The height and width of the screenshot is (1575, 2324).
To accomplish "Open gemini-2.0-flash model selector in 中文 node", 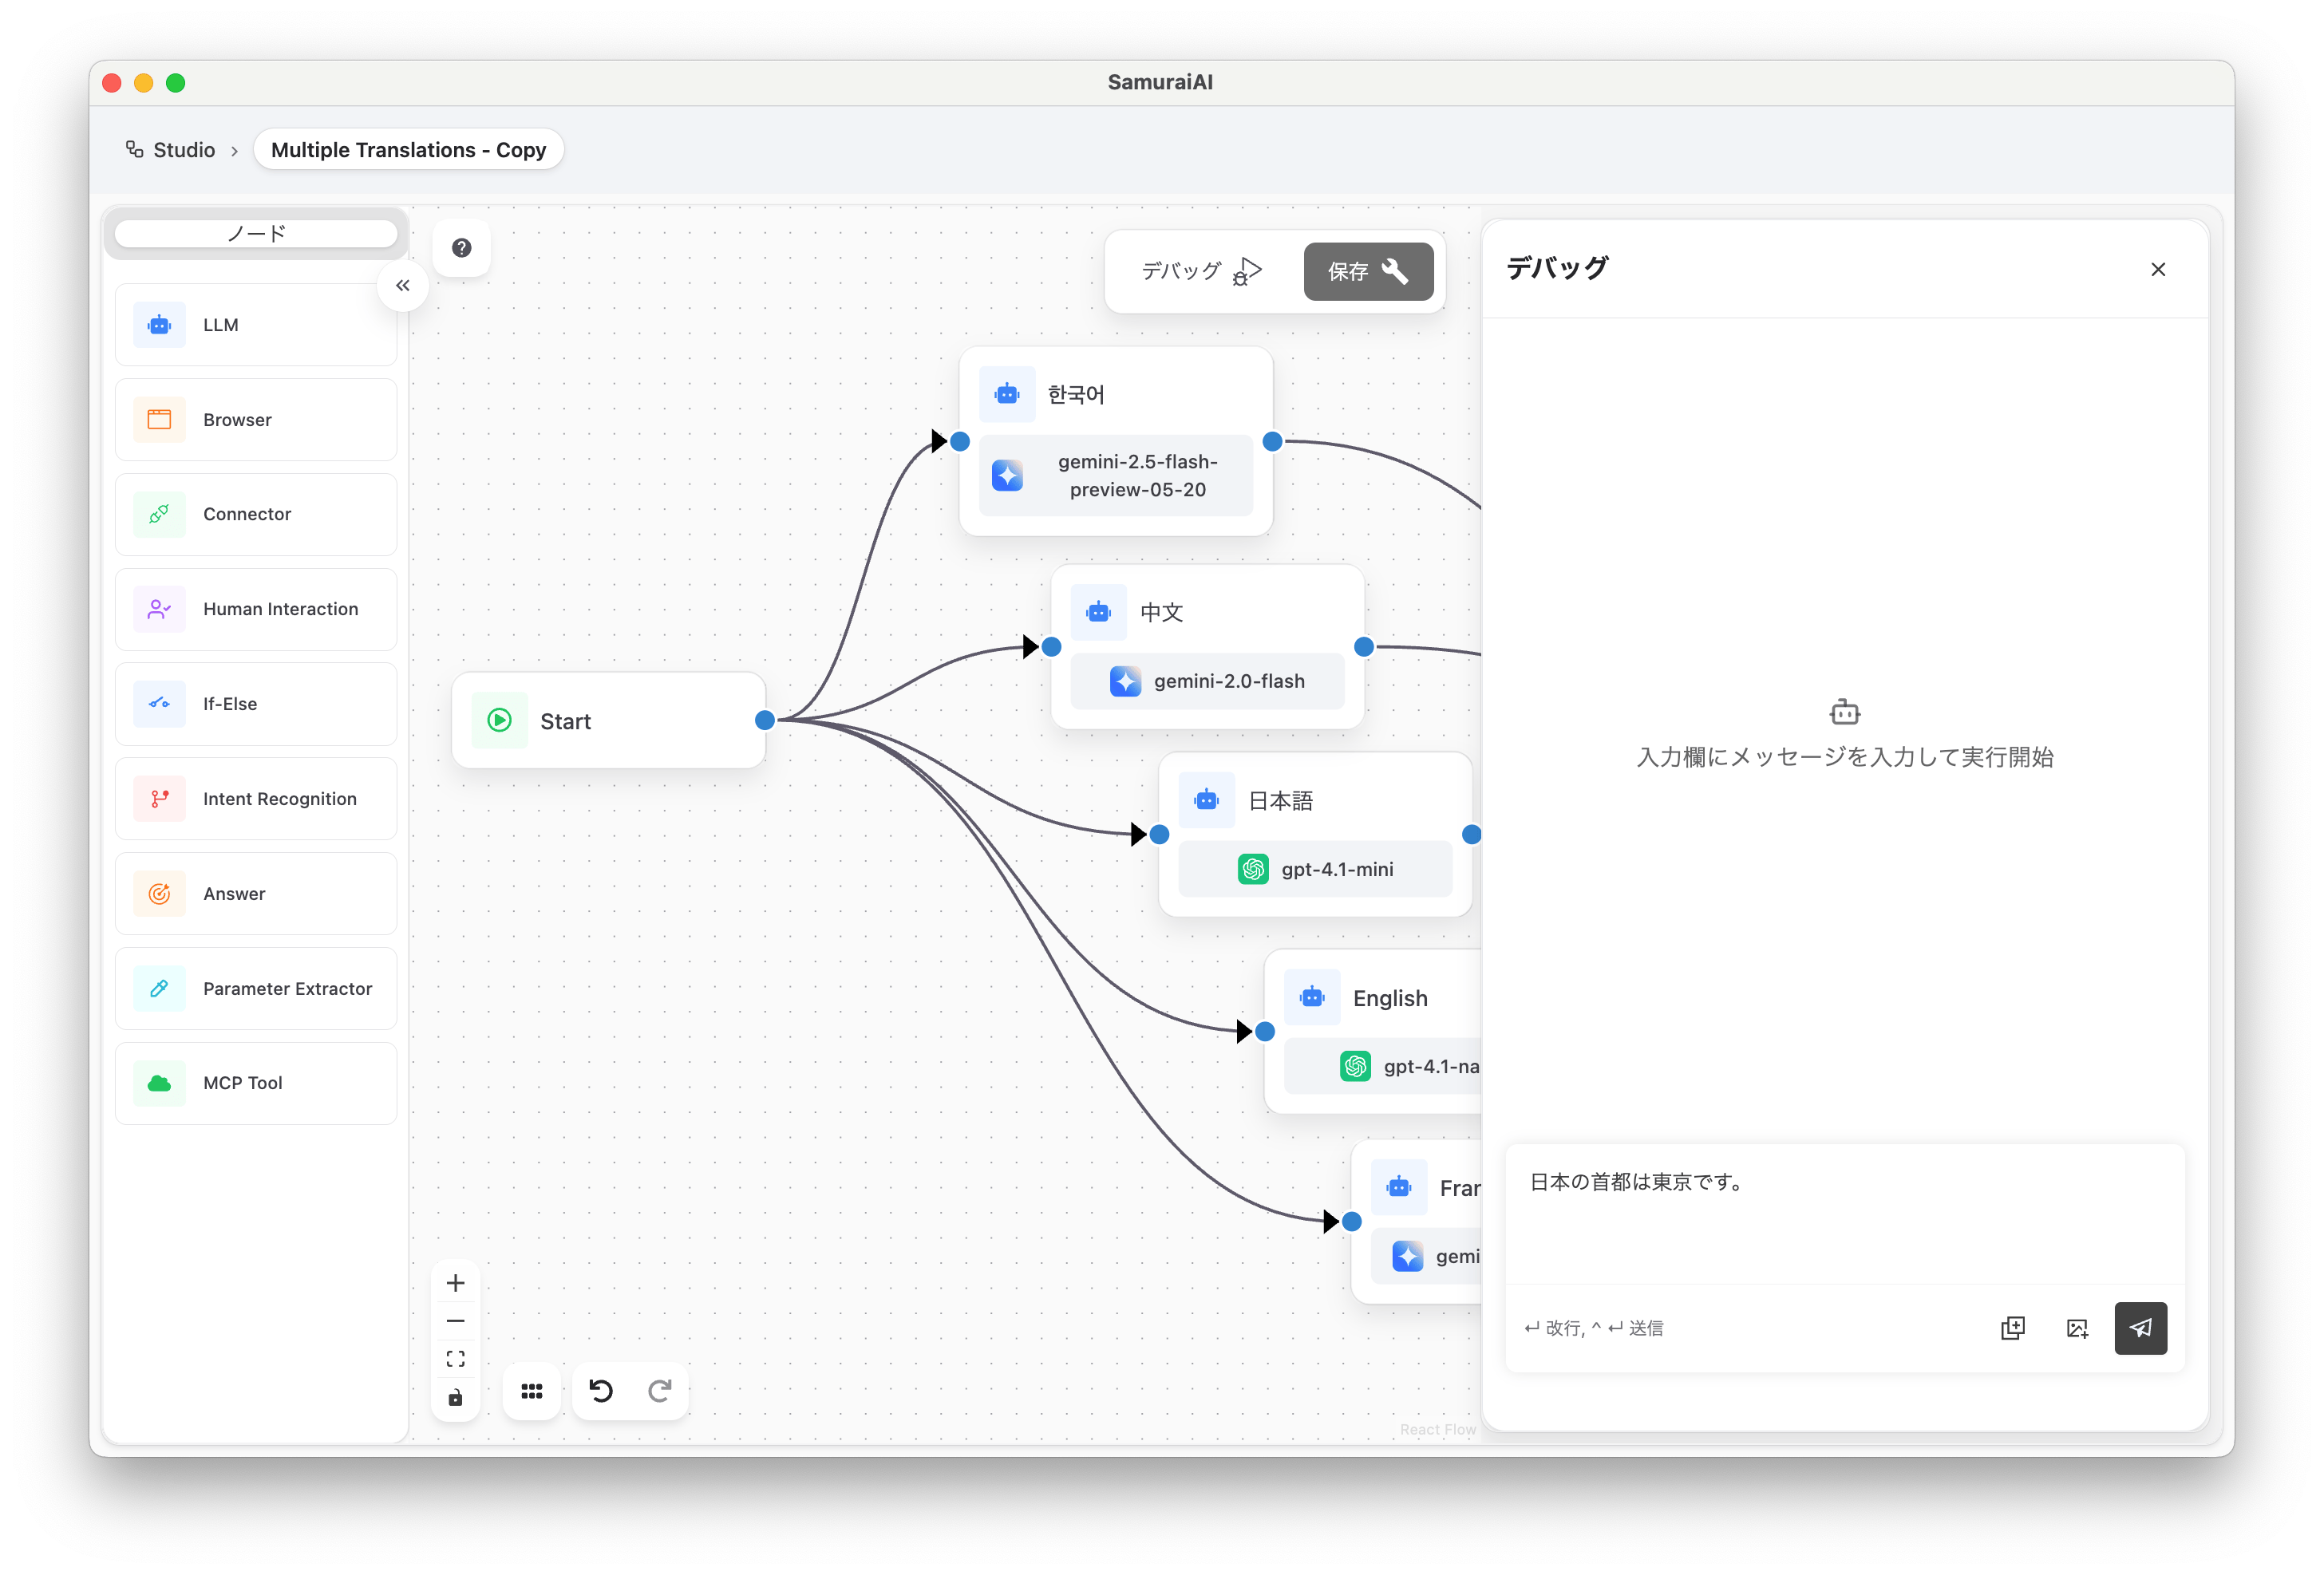I will tap(1207, 681).
